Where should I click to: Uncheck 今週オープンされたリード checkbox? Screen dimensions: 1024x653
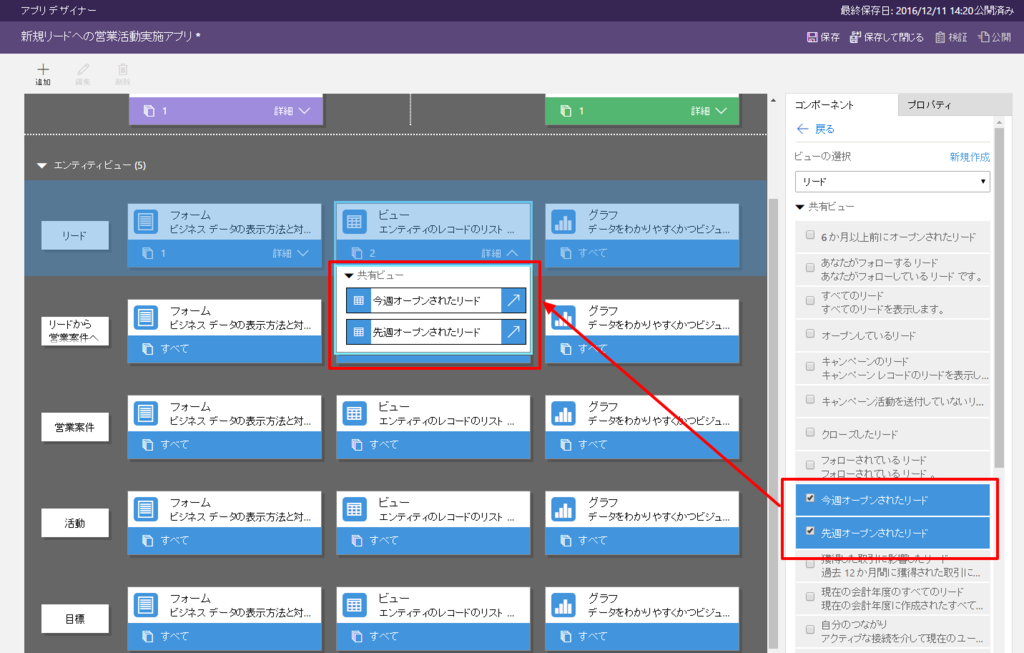click(x=810, y=498)
